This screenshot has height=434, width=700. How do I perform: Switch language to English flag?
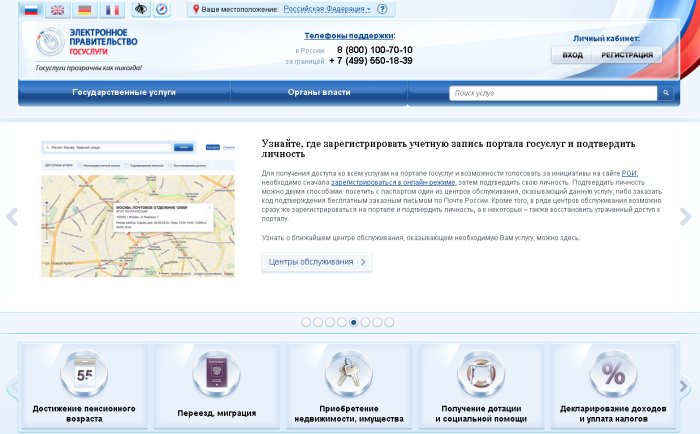point(57,10)
